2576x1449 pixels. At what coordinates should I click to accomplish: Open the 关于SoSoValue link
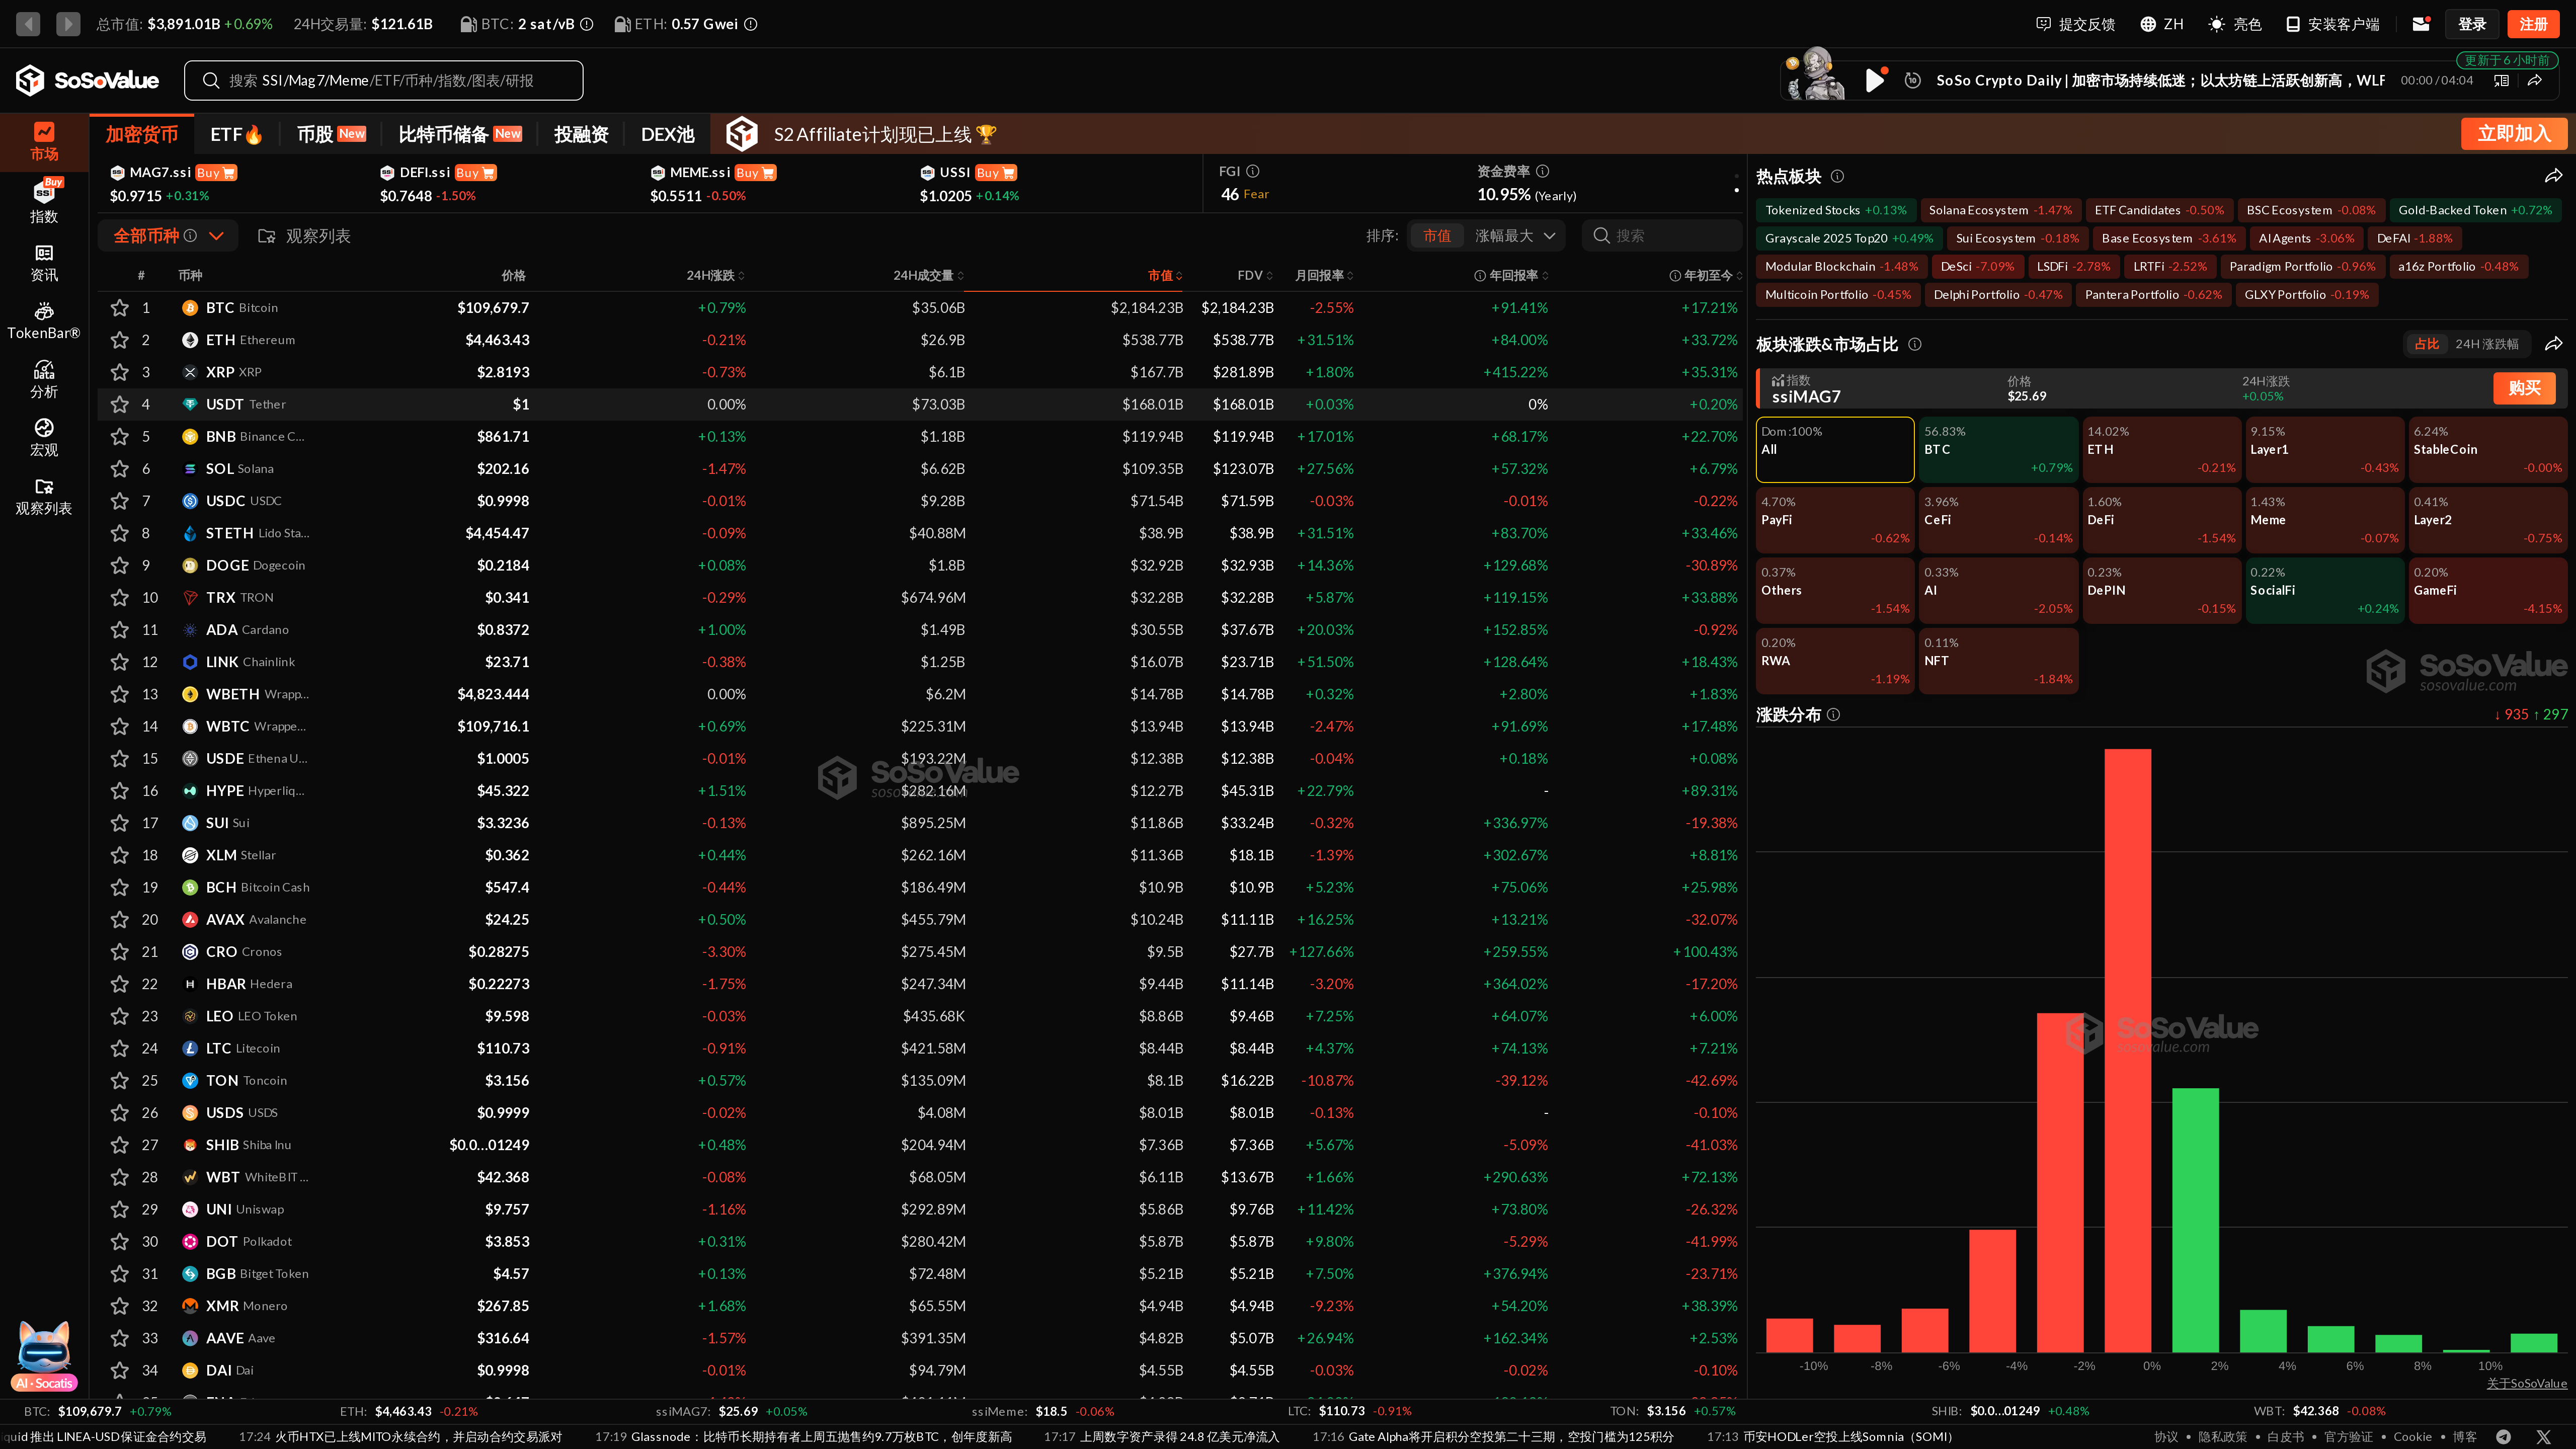point(2526,1383)
